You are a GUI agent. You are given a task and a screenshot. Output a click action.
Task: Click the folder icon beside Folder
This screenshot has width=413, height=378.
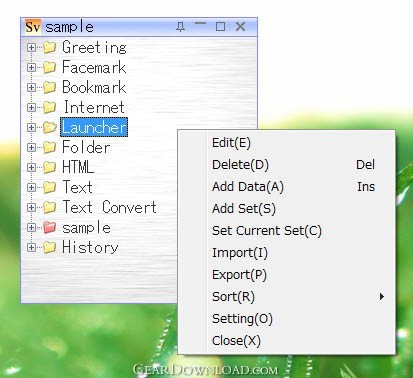click(49, 147)
